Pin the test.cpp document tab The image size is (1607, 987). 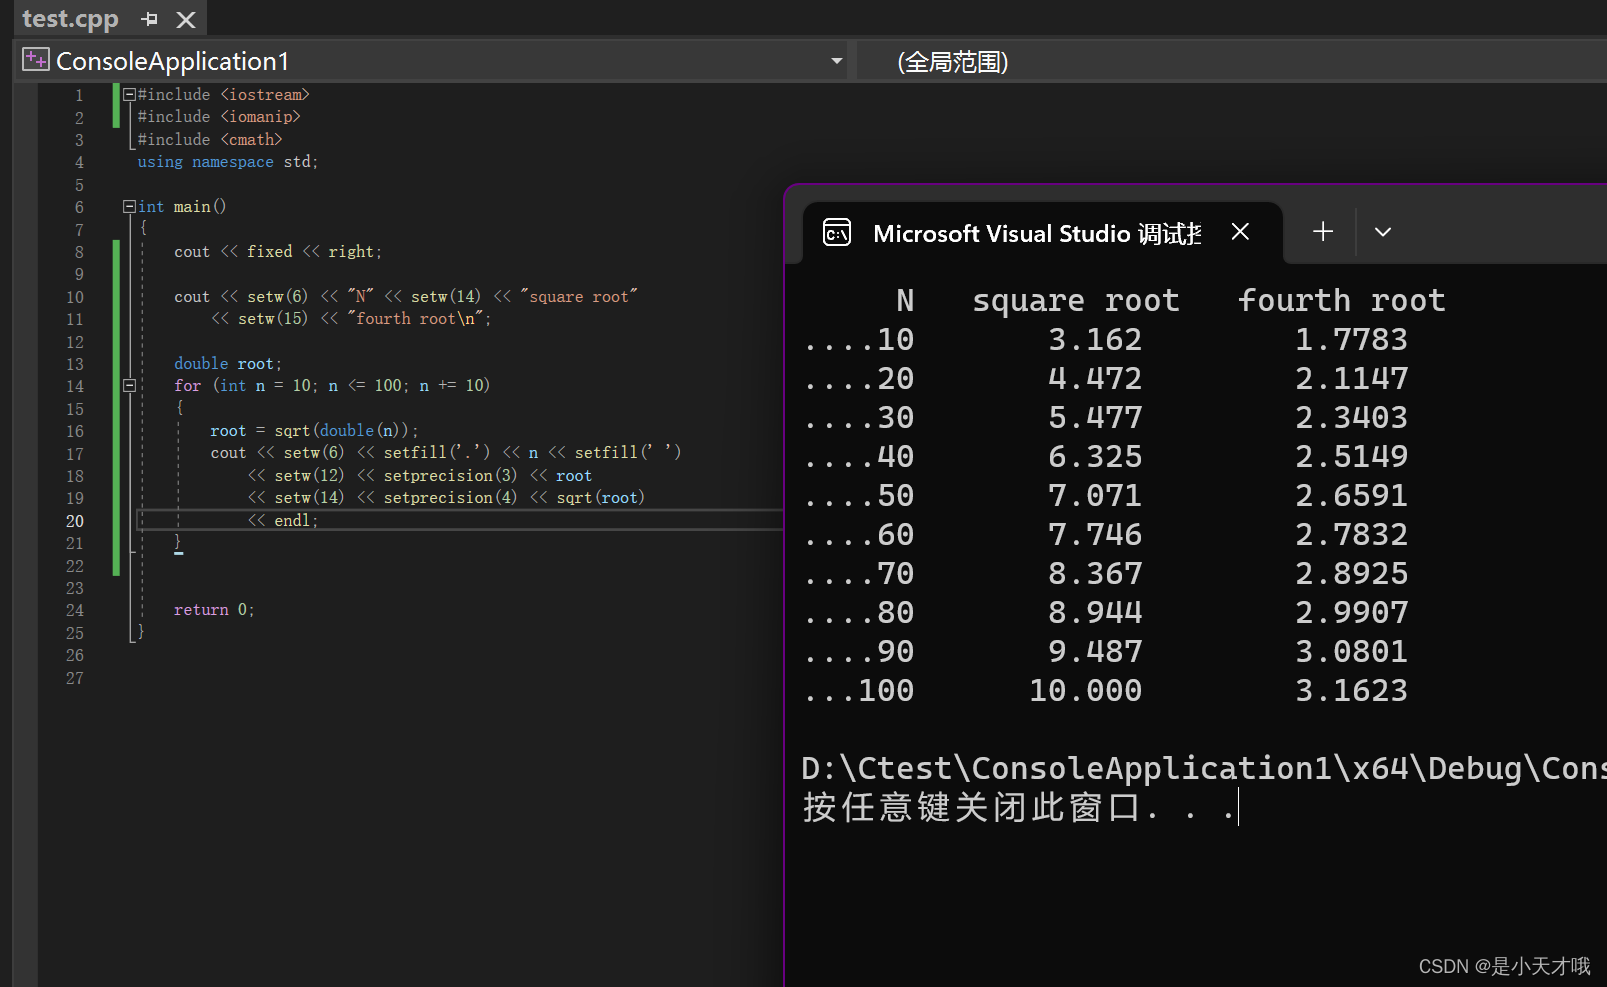pyautogui.click(x=149, y=18)
